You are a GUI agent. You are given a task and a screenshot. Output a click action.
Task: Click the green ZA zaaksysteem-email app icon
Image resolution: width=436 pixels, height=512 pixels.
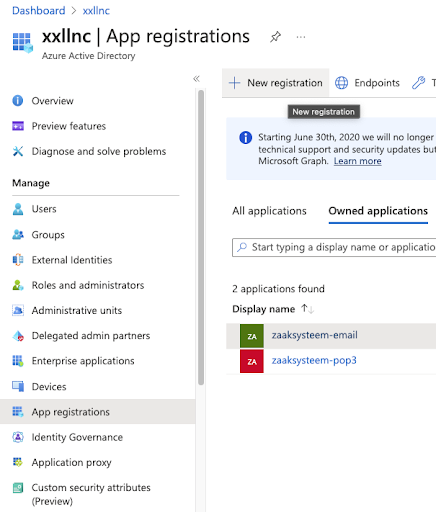[x=252, y=336]
